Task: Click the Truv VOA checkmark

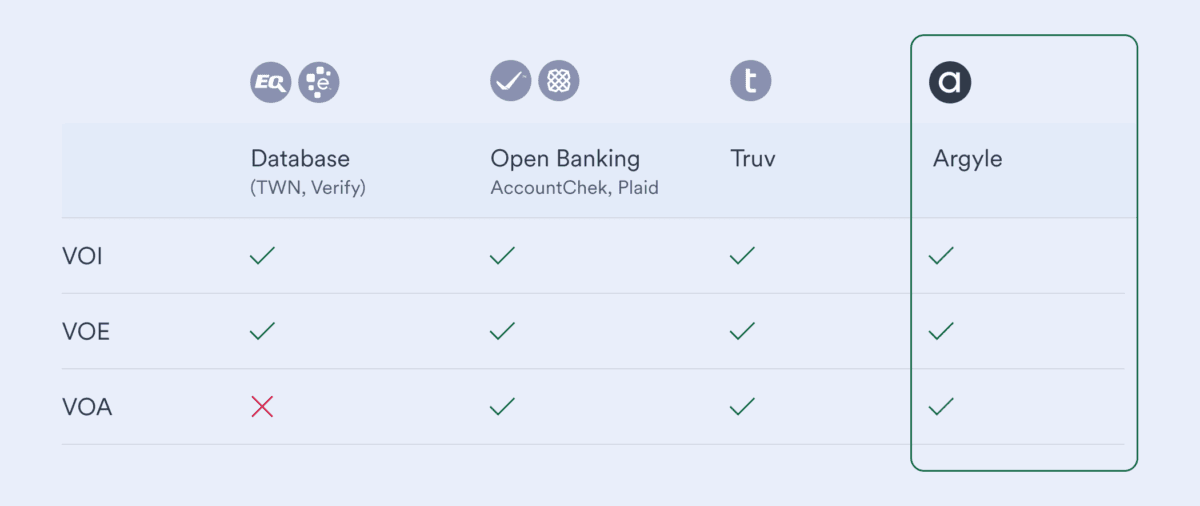Action: tap(742, 406)
